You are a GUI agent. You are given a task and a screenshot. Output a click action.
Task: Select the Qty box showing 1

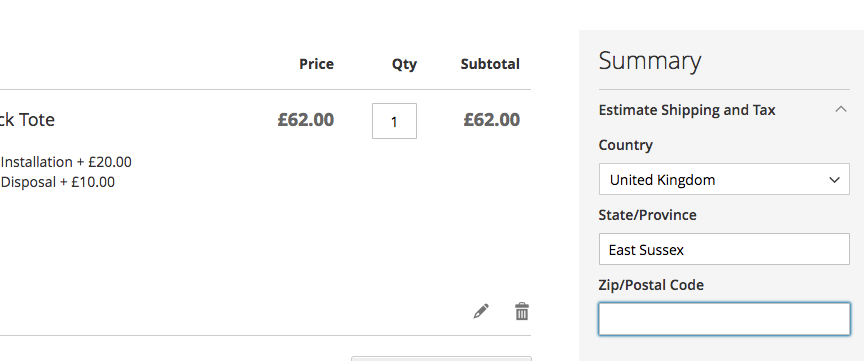[x=395, y=121]
